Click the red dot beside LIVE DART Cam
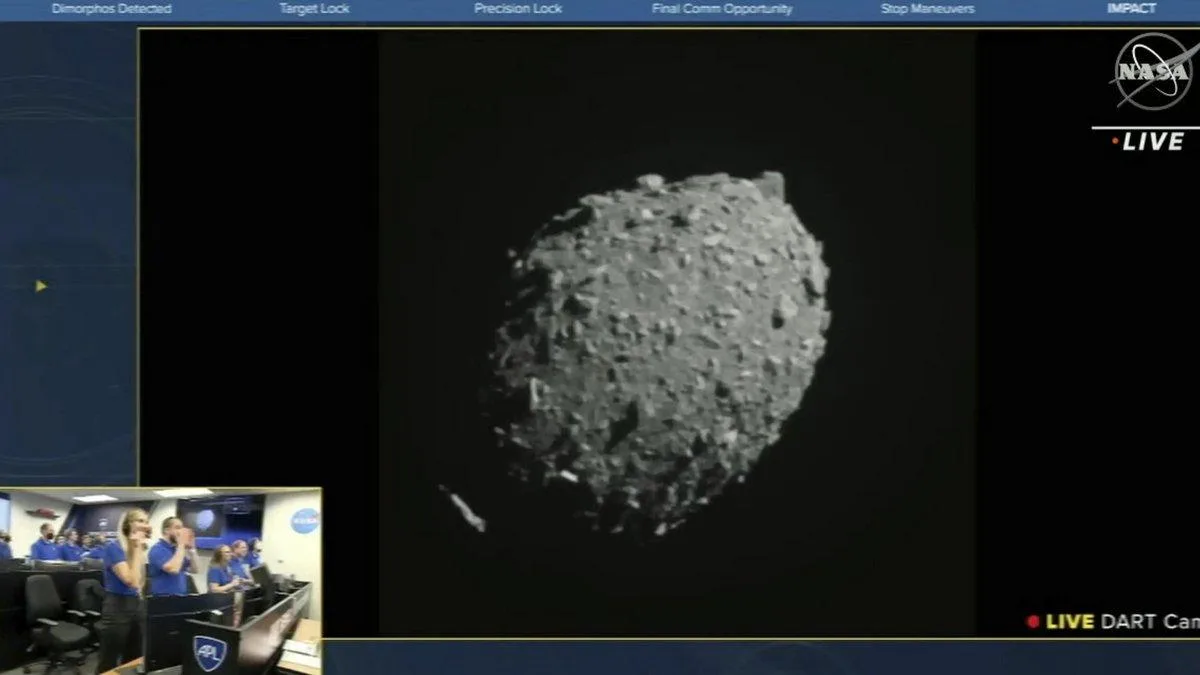 [1033, 622]
